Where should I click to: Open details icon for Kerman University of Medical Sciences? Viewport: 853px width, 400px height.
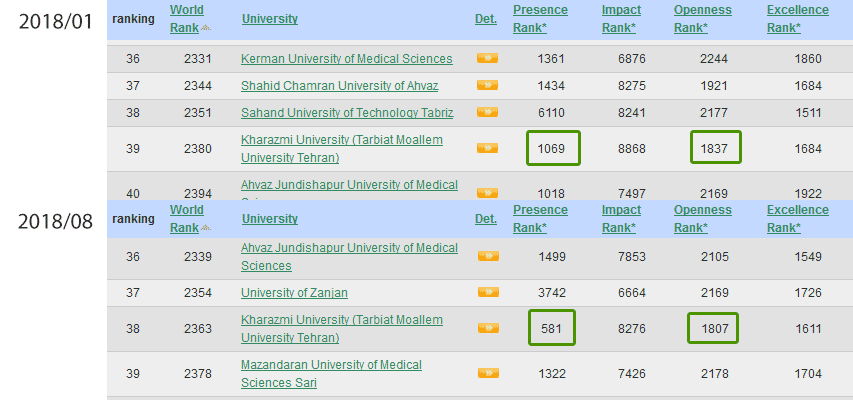pos(487,58)
